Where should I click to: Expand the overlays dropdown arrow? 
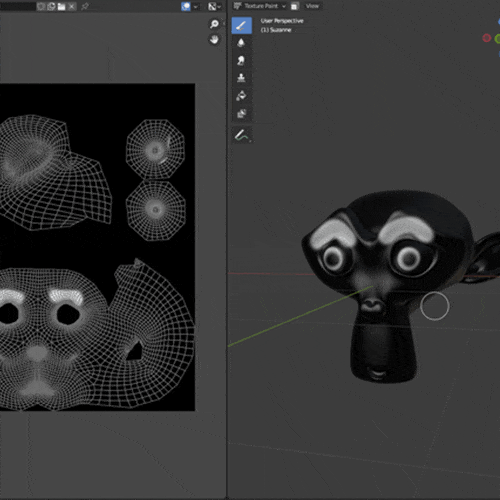point(196,6)
